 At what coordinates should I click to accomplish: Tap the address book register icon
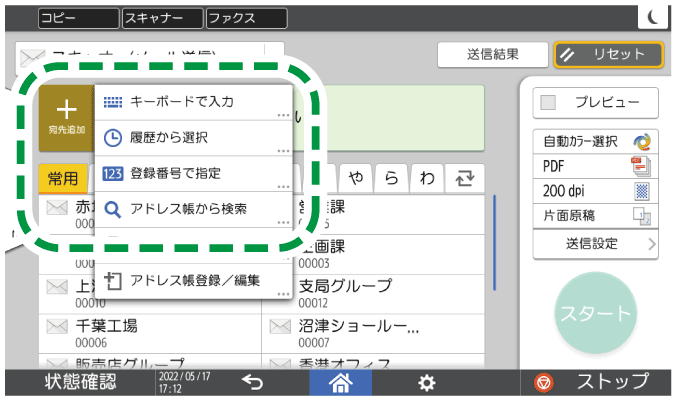tap(113, 281)
